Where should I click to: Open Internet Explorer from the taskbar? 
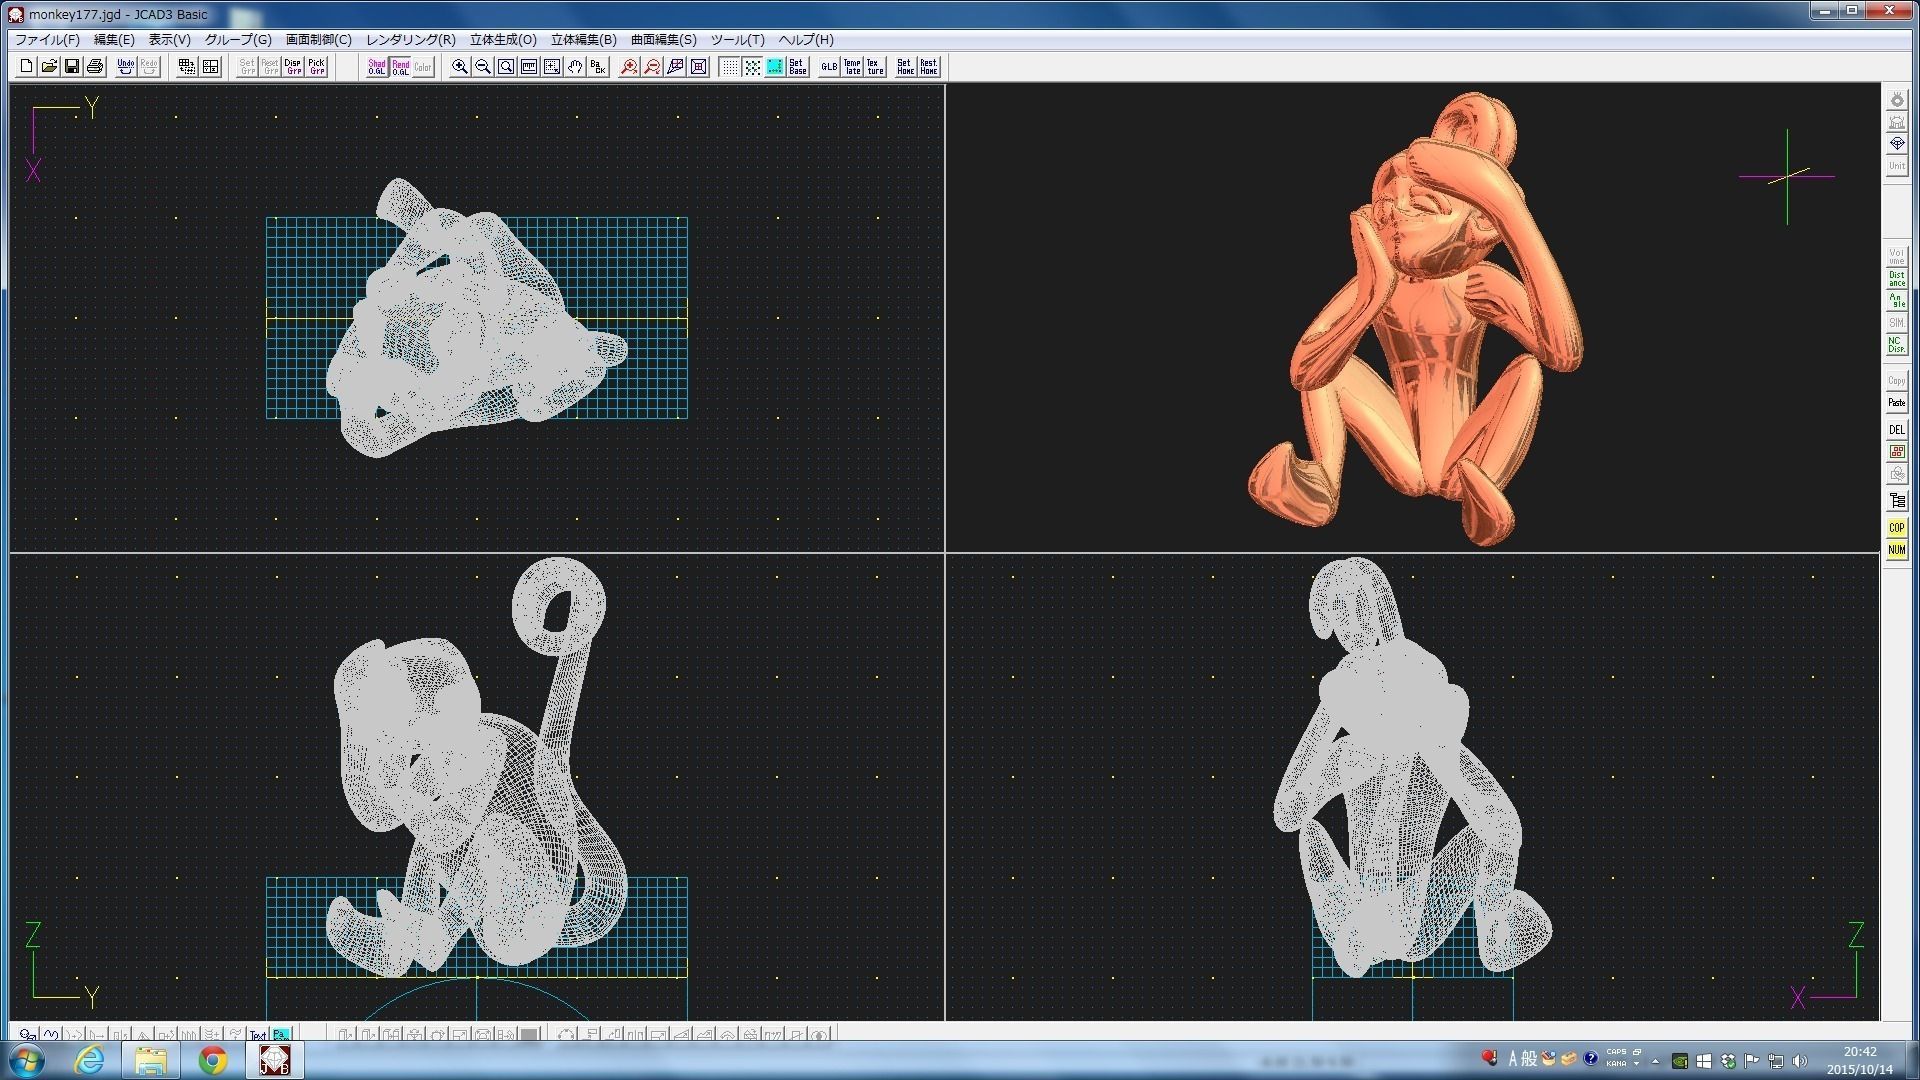pos(90,1060)
